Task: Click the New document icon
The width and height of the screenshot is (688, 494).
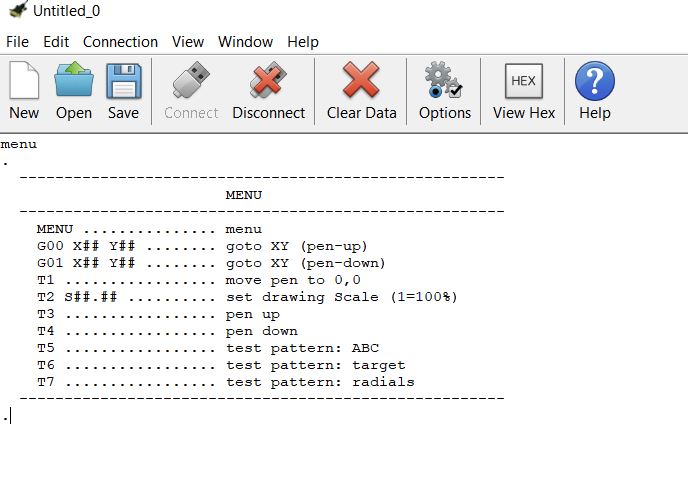Action: tap(24, 80)
